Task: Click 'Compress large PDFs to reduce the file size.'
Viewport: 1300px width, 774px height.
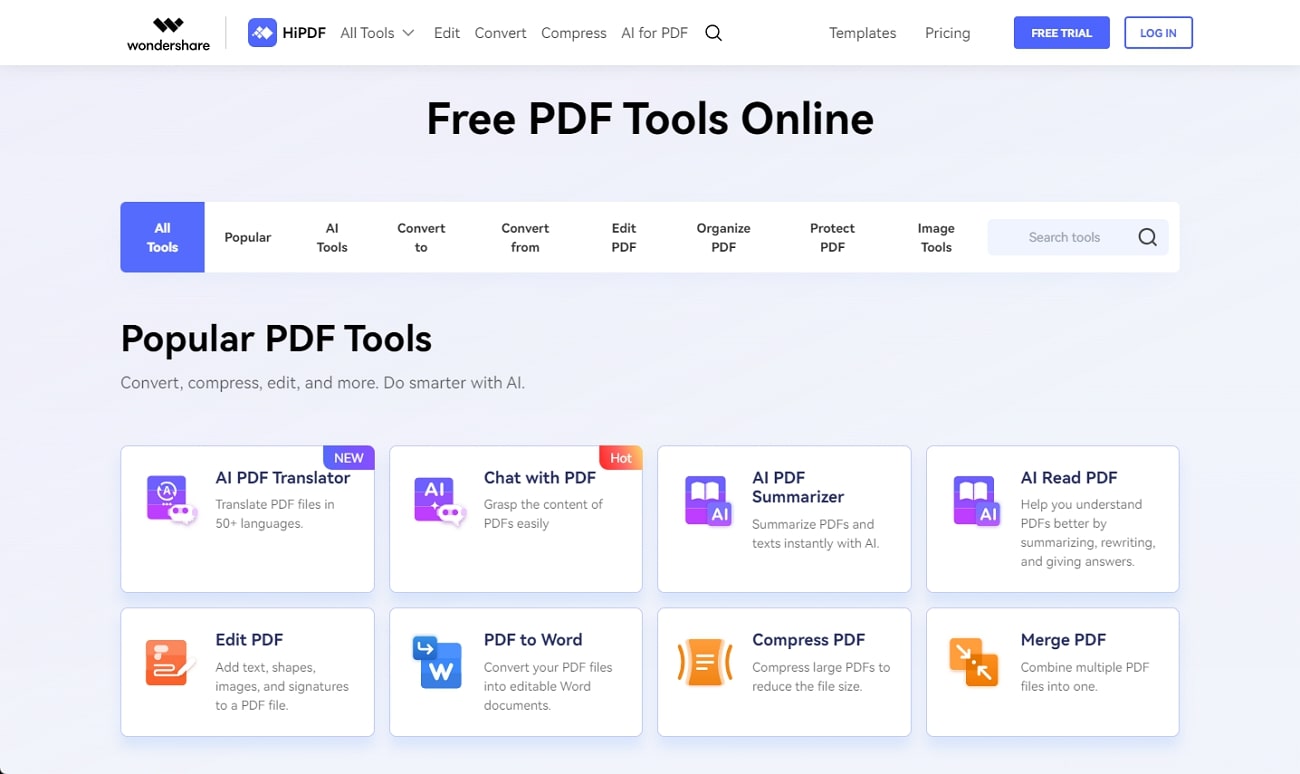Action: pyautogui.click(x=821, y=677)
